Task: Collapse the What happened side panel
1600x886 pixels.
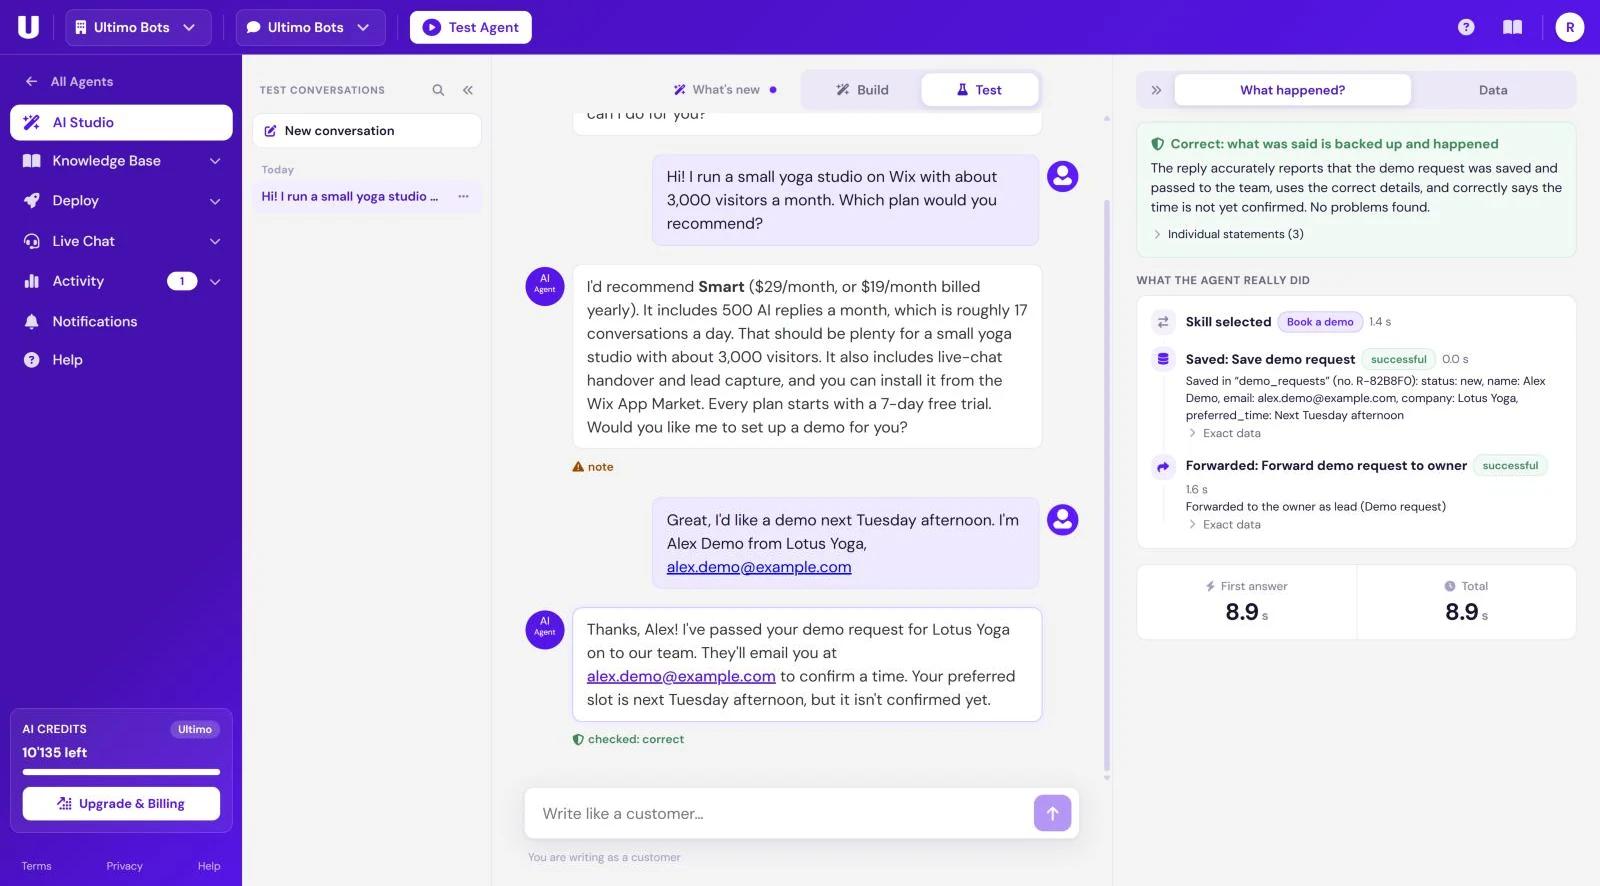Action: pos(1156,90)
